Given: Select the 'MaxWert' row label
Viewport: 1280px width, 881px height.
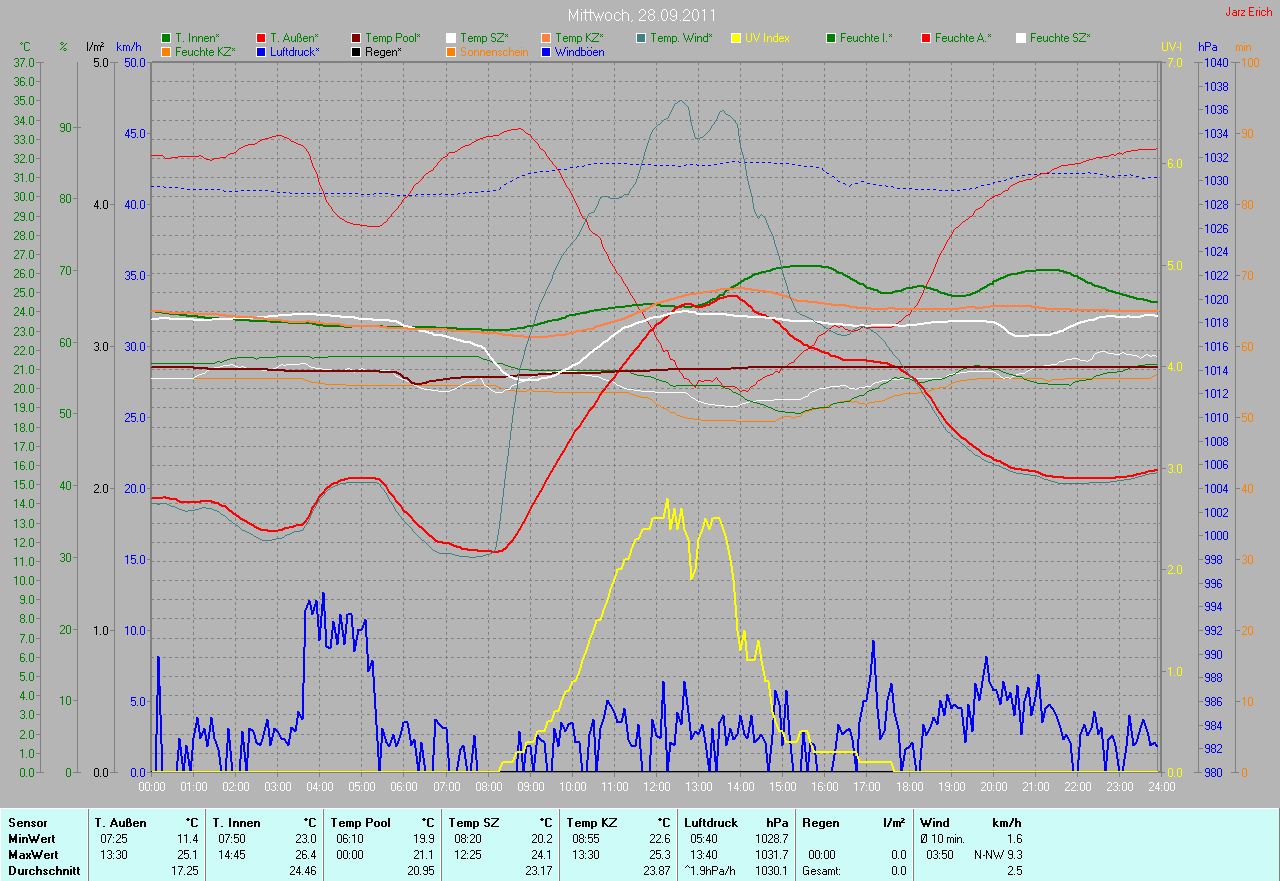Looking at the screenshot, I should pos(33,855).
